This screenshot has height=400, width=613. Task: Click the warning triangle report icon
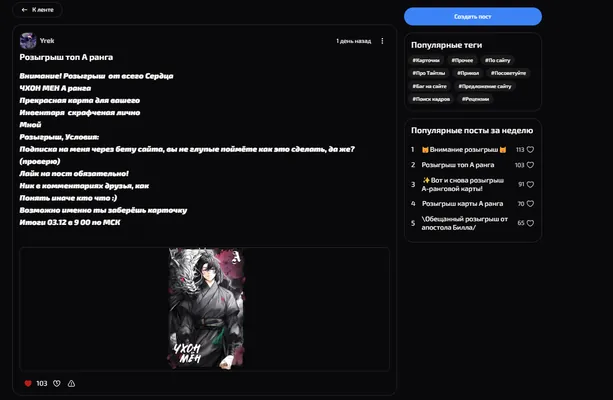(x=71, y=383)
